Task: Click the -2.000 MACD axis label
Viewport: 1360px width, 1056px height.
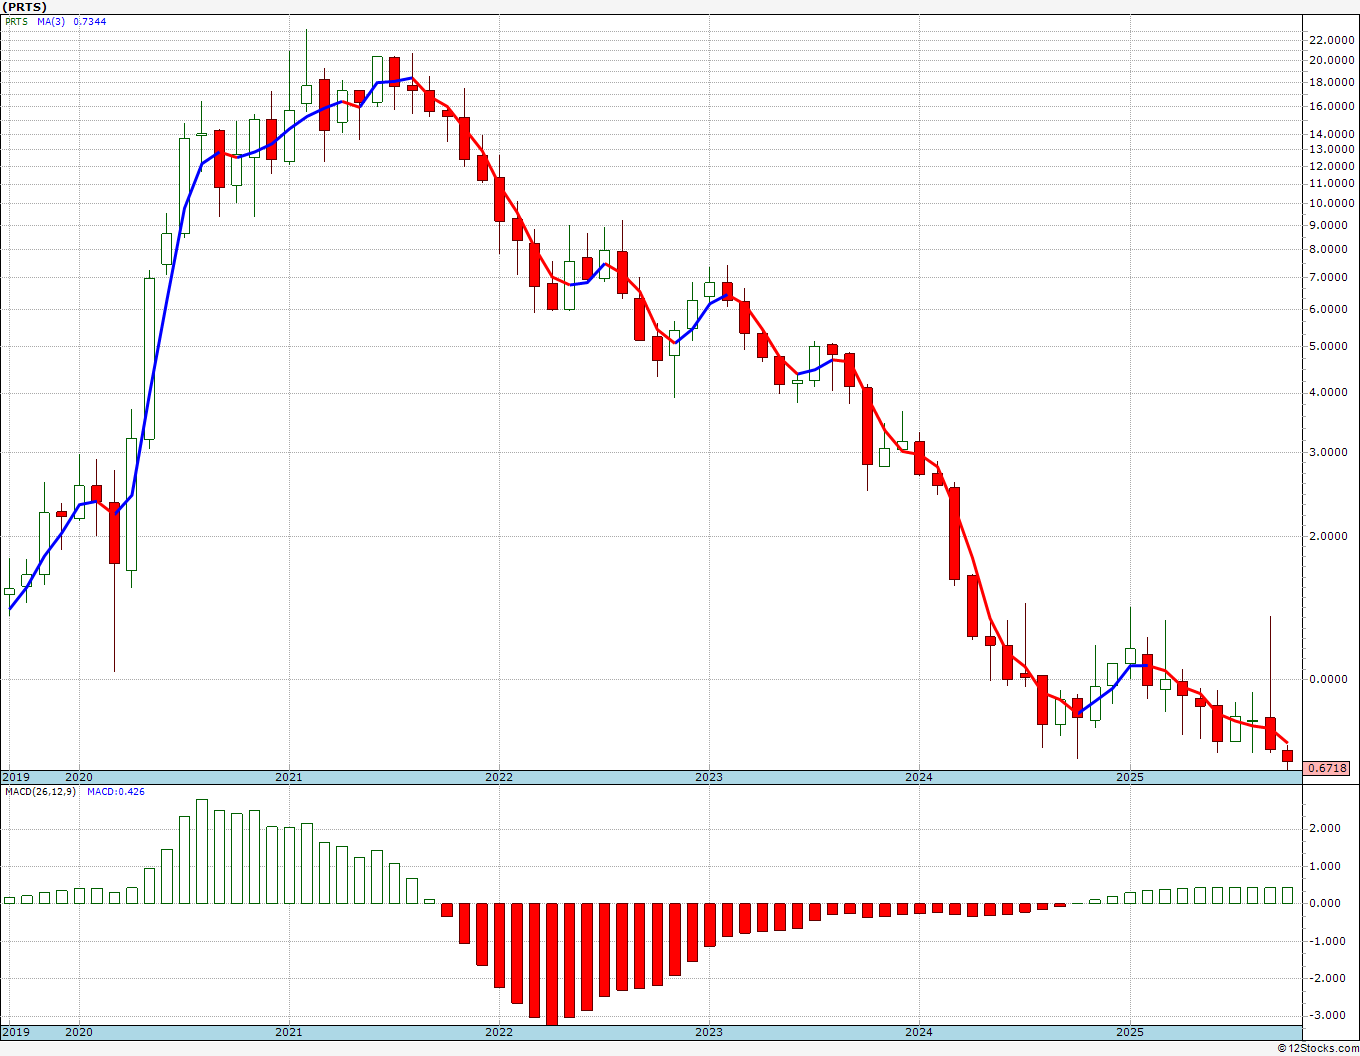Action: tap(1325, 978)
